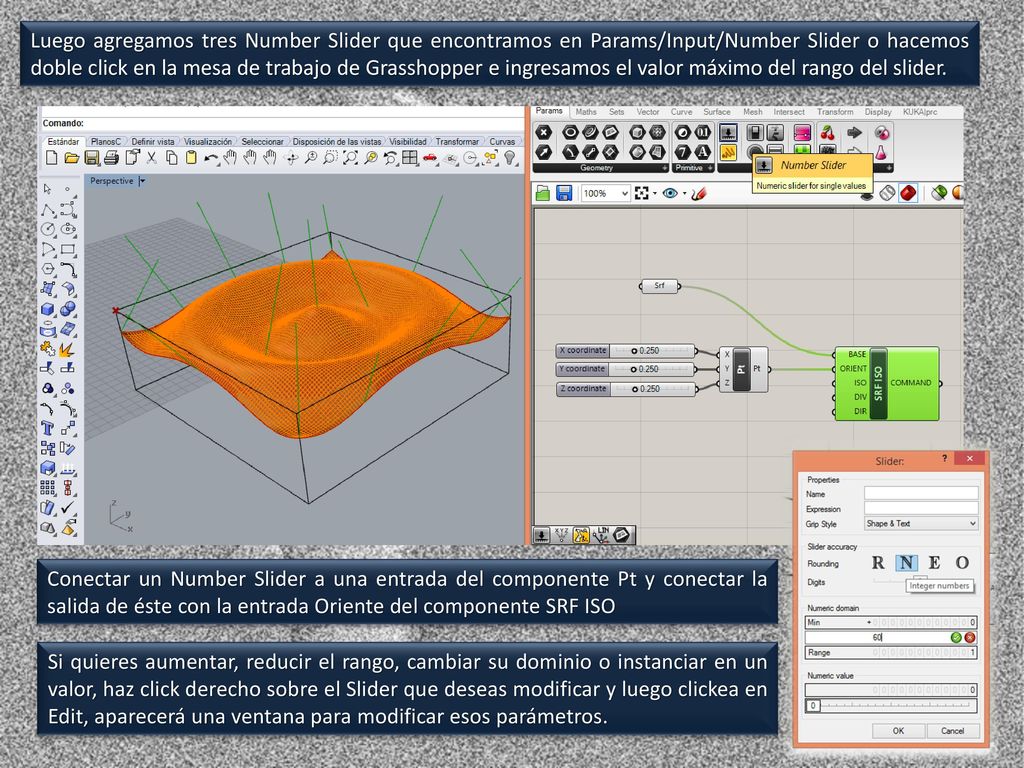Switch to the Maths tab in Grasshopper

point(586,112)
